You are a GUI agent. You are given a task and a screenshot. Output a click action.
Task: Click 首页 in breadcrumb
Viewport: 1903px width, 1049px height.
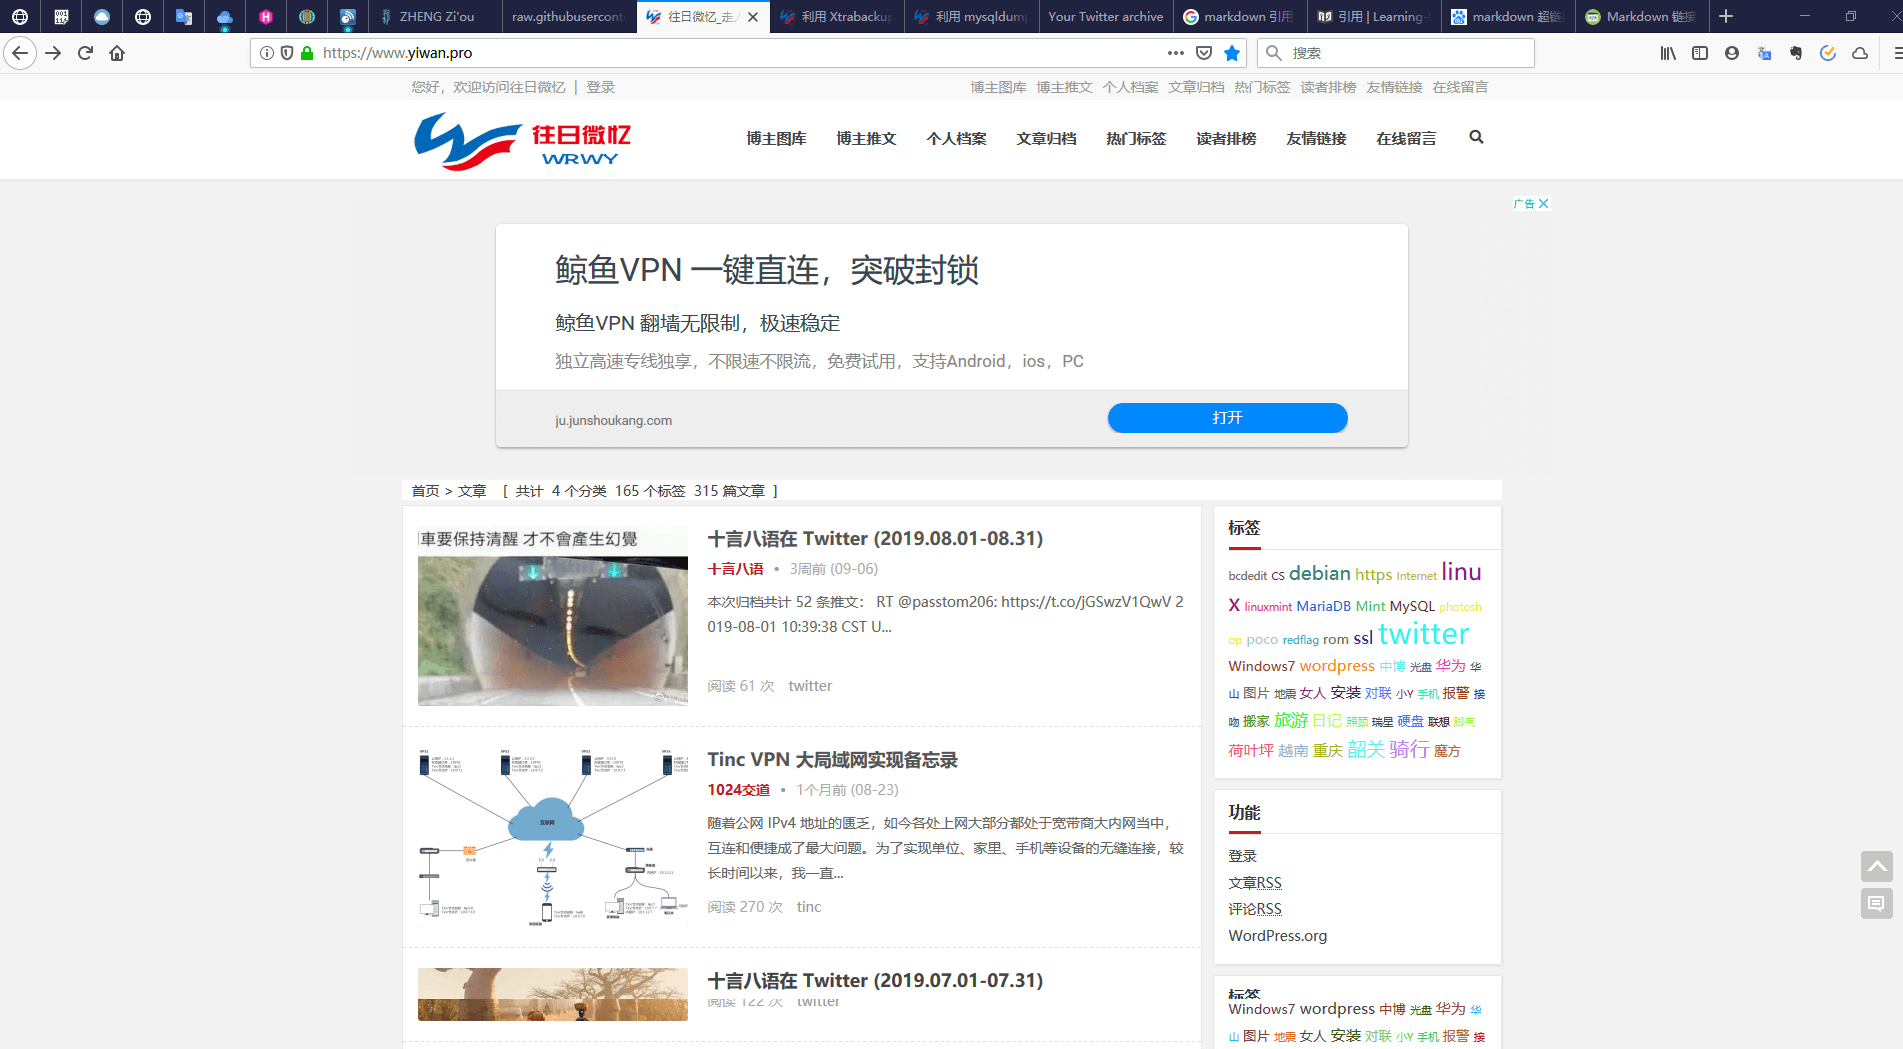point(425,491)
